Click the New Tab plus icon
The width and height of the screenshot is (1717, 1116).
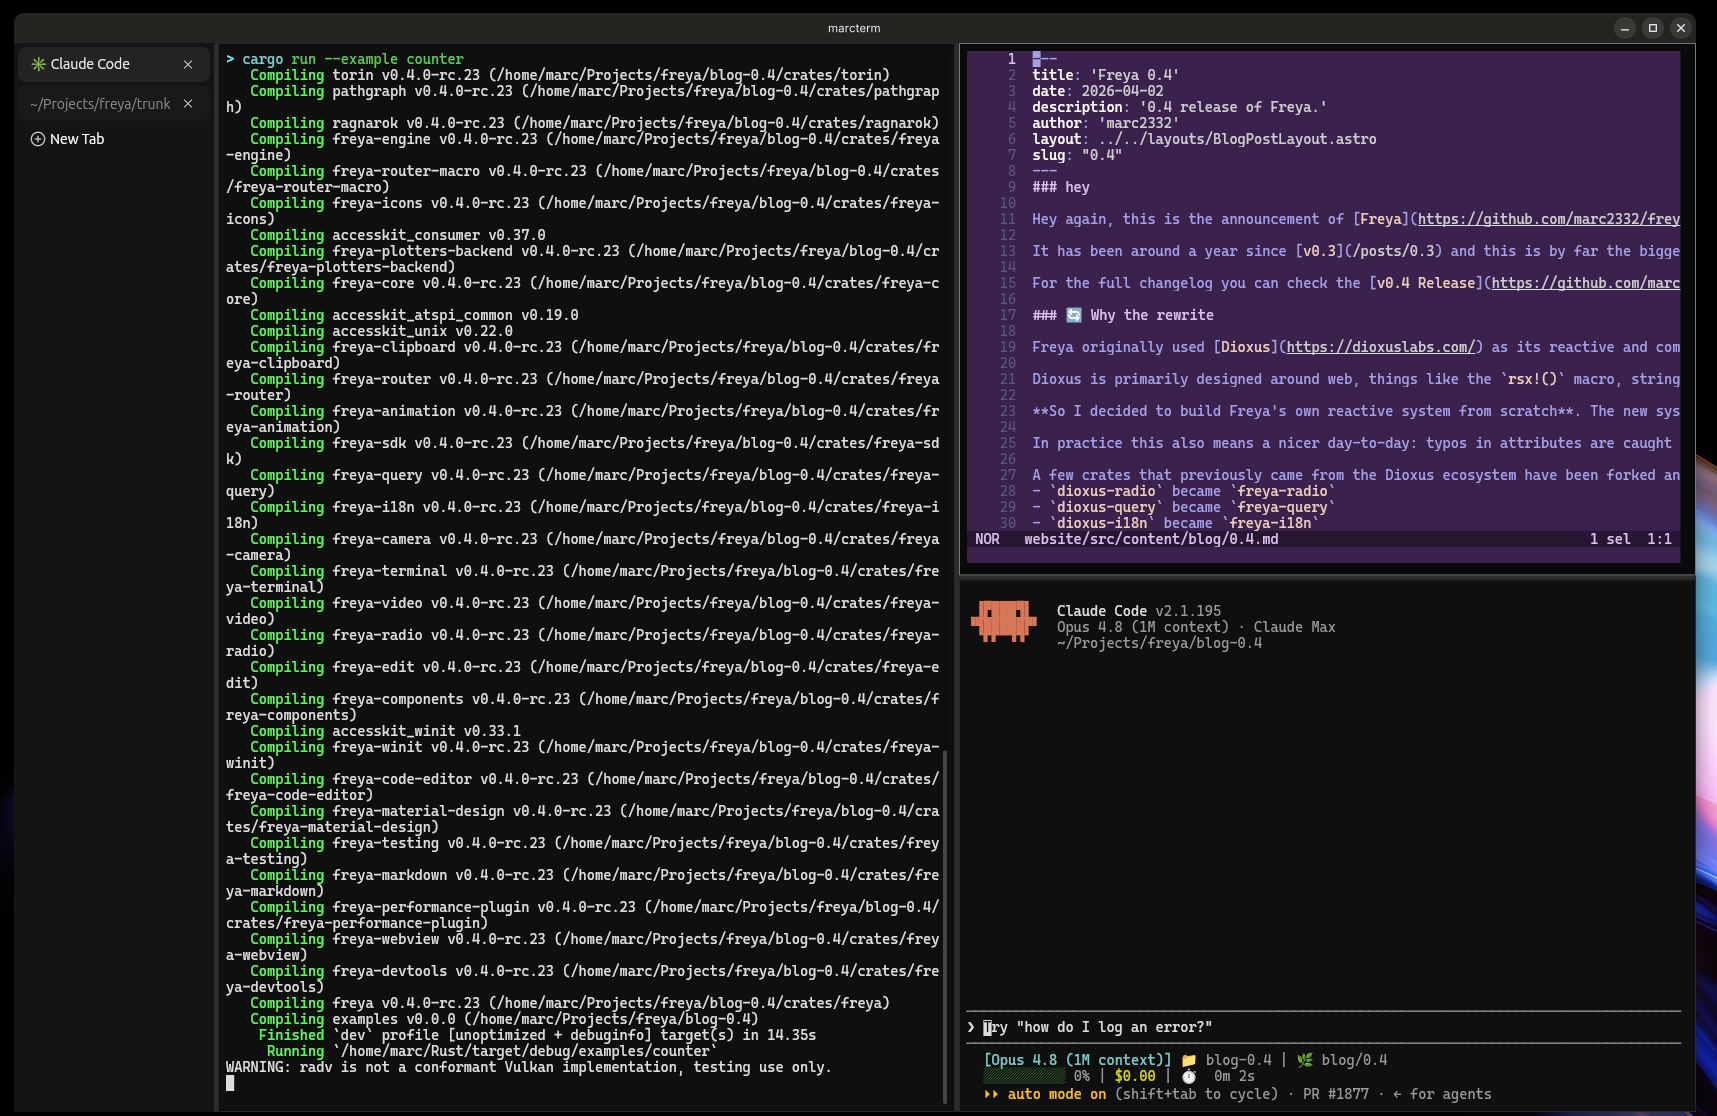[x=38, y=139]
